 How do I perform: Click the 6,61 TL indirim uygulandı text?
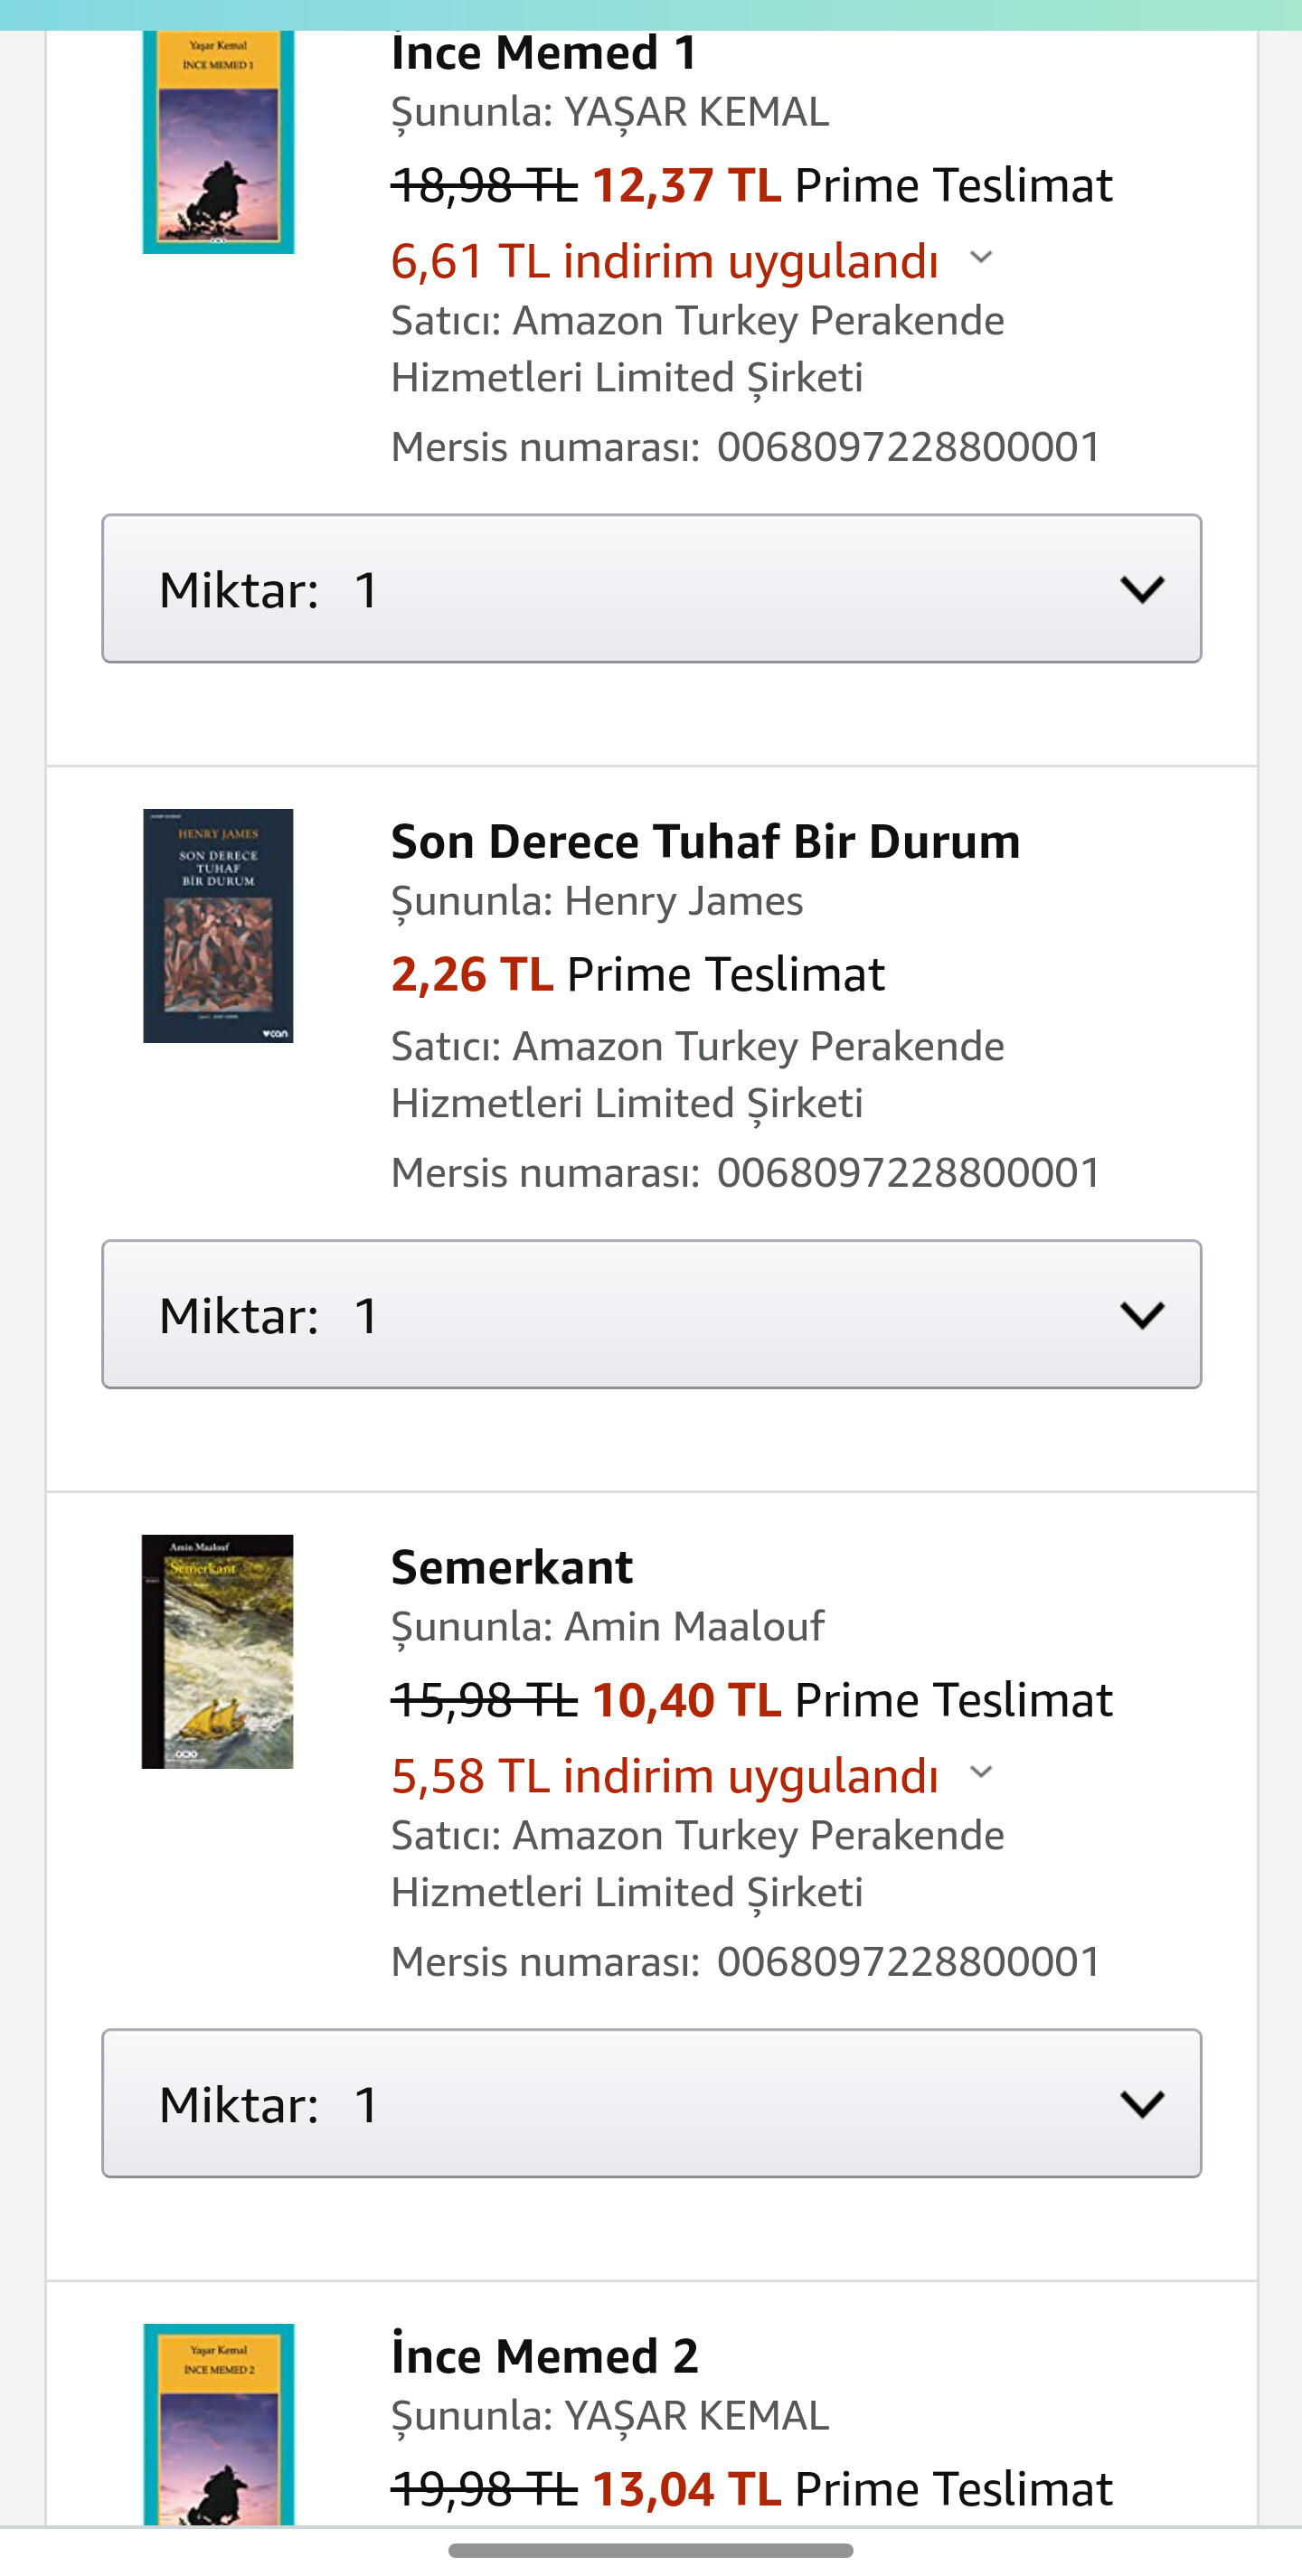[664, 262]
